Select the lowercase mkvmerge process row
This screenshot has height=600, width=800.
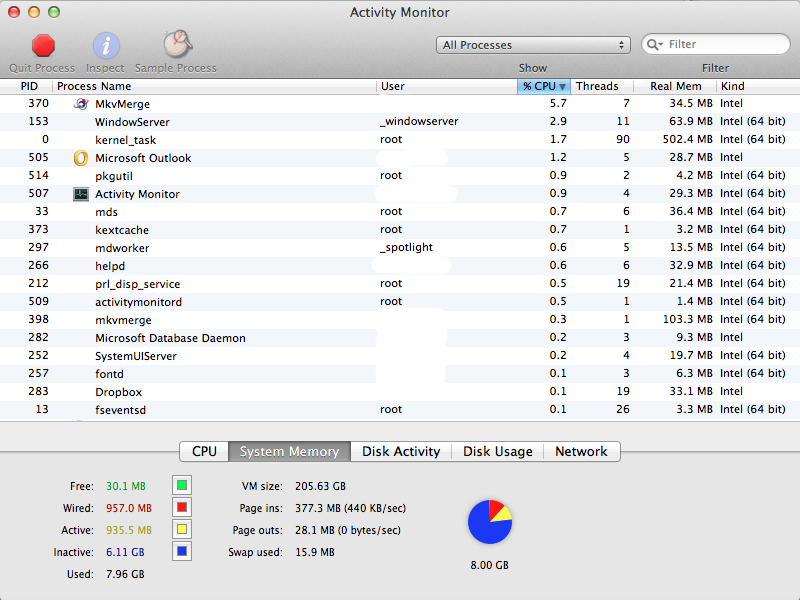400,320
